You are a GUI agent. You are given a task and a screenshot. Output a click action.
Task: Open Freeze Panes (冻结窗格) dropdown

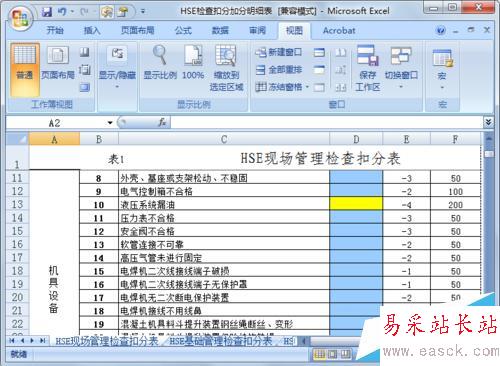click(282, 87)
